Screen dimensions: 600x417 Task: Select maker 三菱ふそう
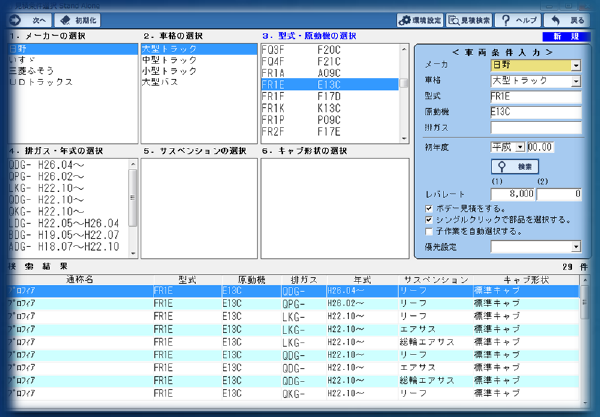click(x=73, y=71)
